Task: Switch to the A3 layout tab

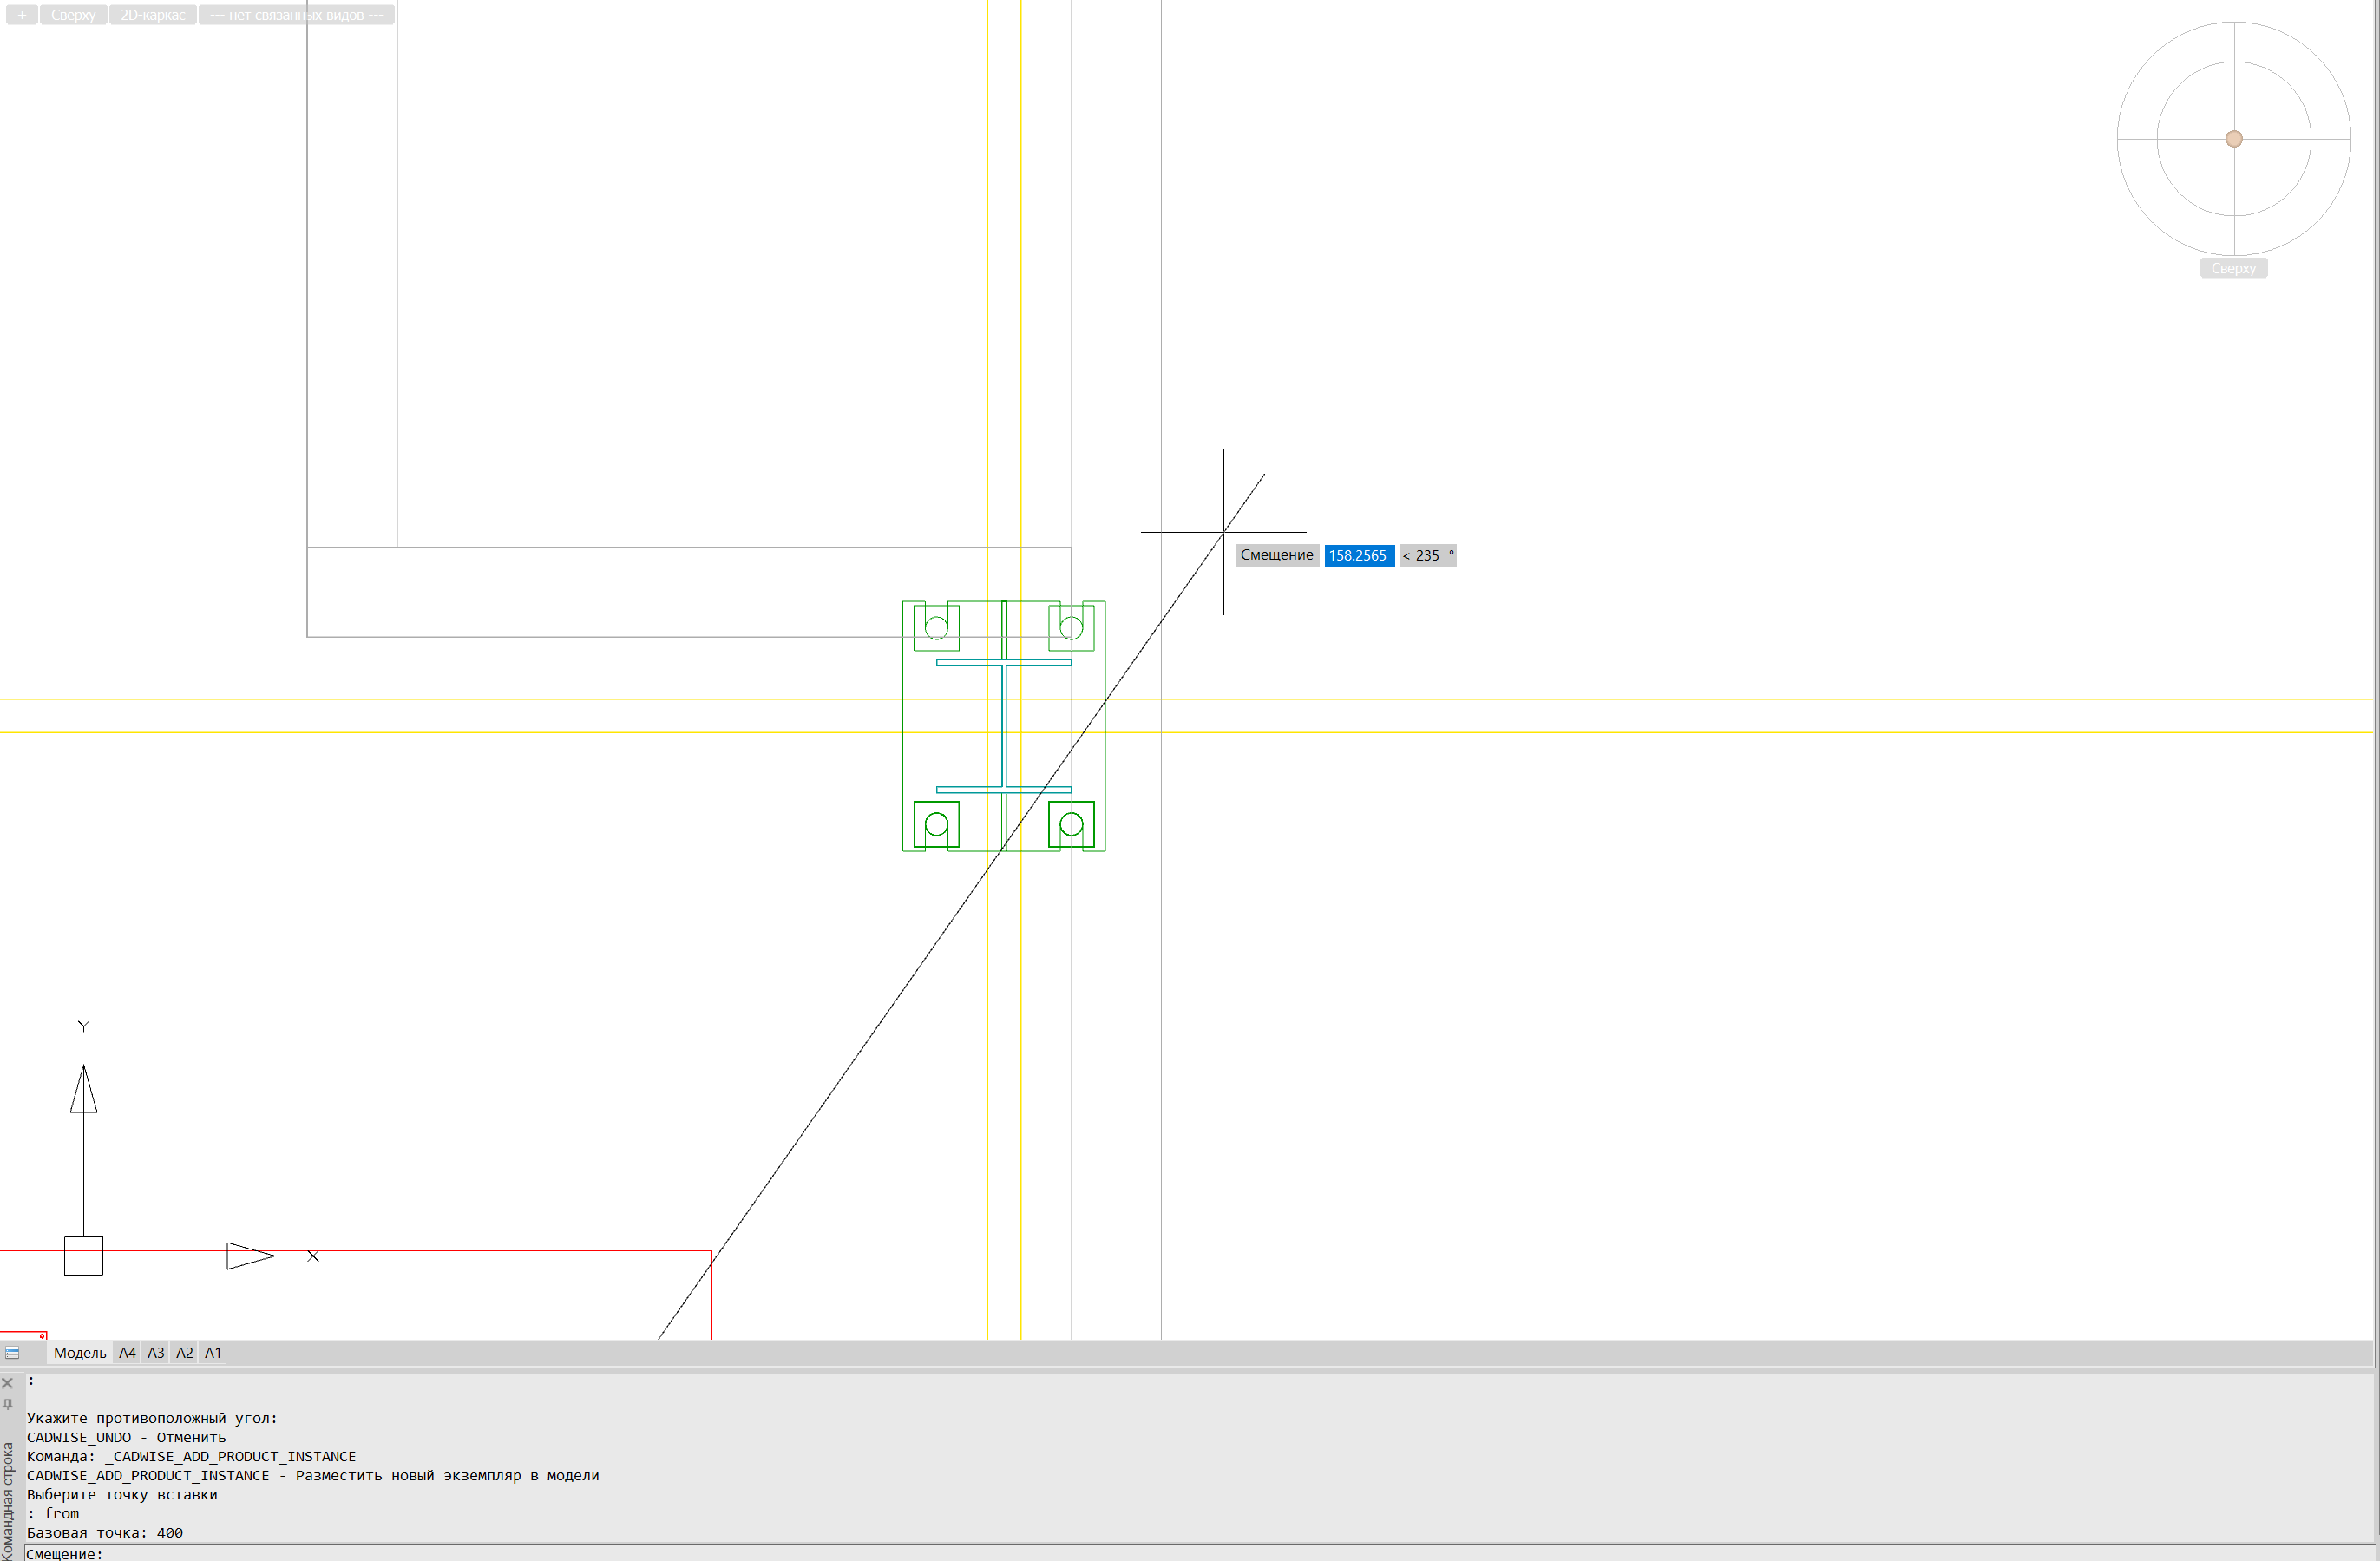Action: tap(156, 1352)
